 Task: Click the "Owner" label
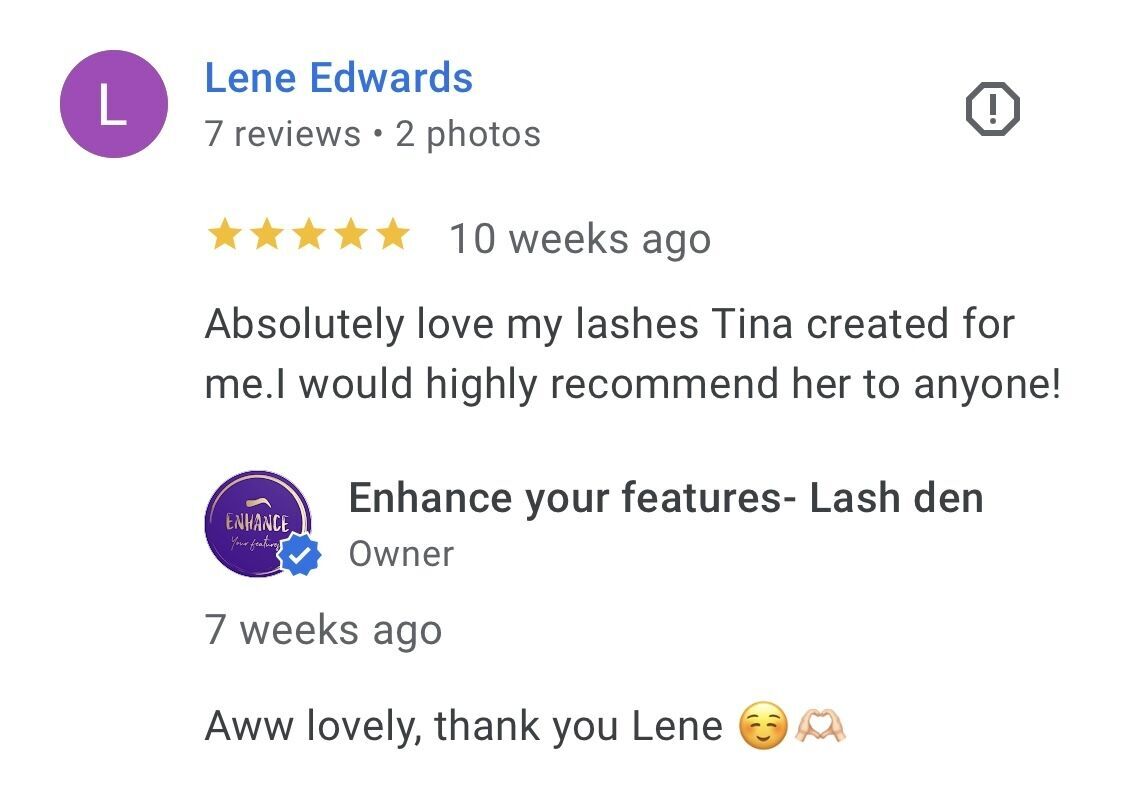pyautogui.click(x=400, y=554)
